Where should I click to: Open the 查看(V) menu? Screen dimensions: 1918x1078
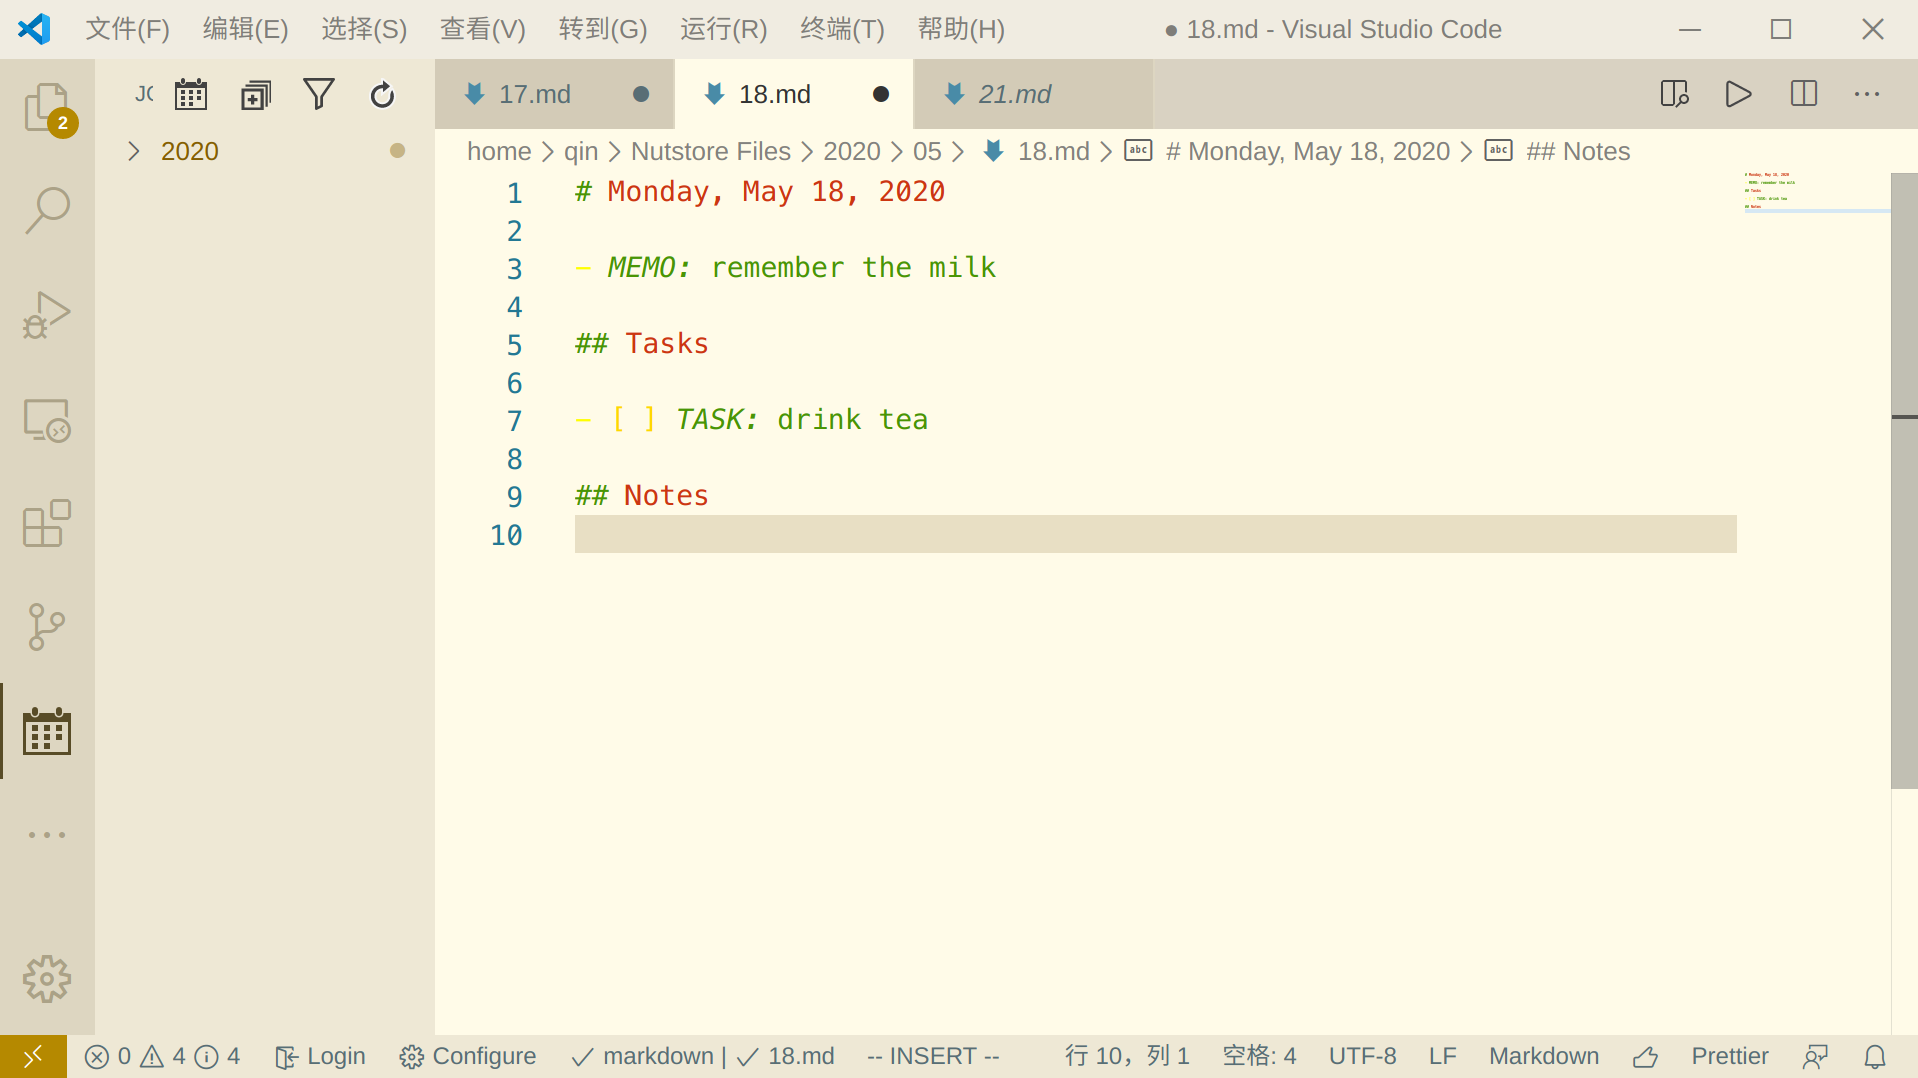tap(482, 29)
